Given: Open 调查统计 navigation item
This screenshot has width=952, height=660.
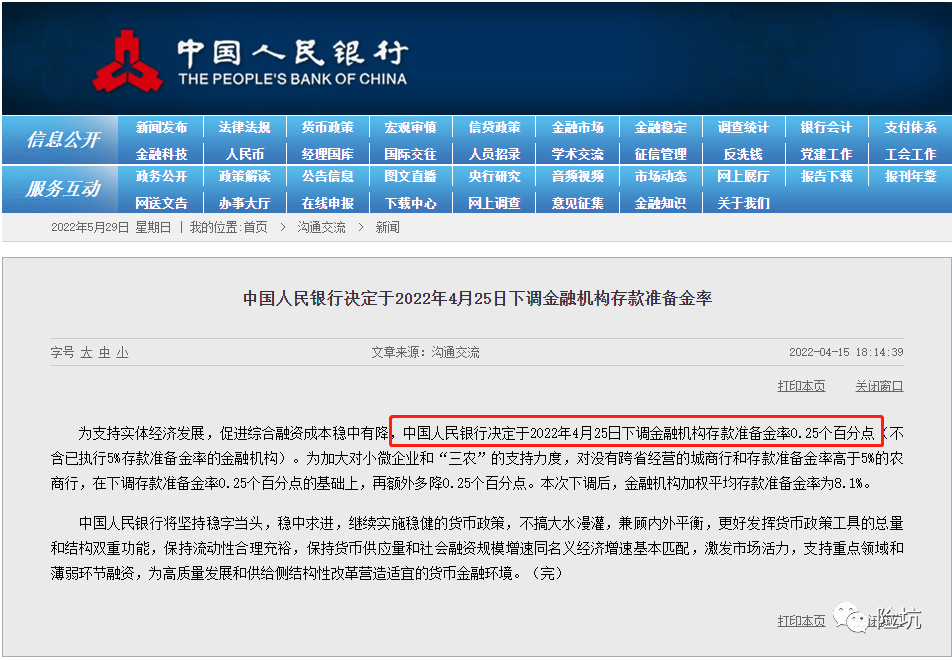Looking at the screenshot, I should (x=743, y=128).
